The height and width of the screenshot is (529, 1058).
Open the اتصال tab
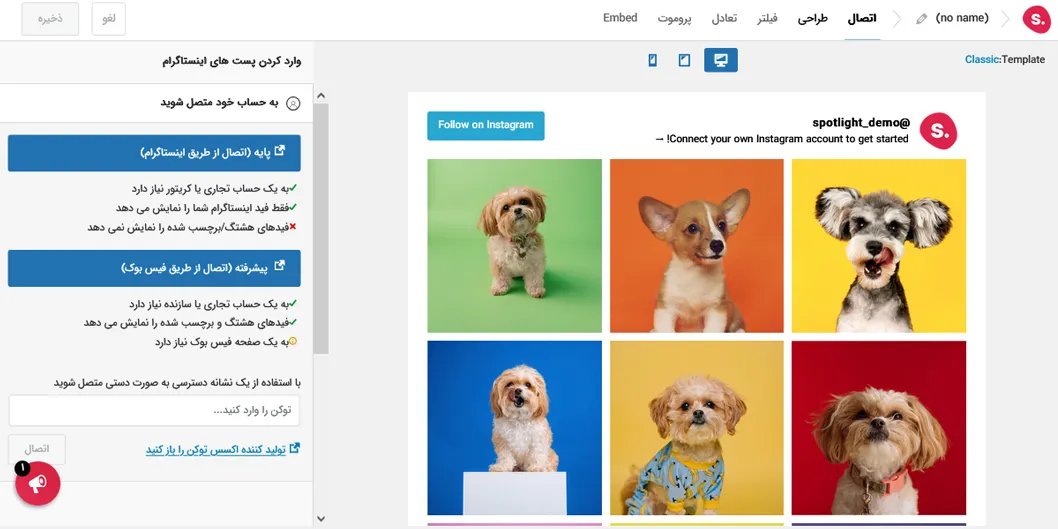(x=862, y=18)
